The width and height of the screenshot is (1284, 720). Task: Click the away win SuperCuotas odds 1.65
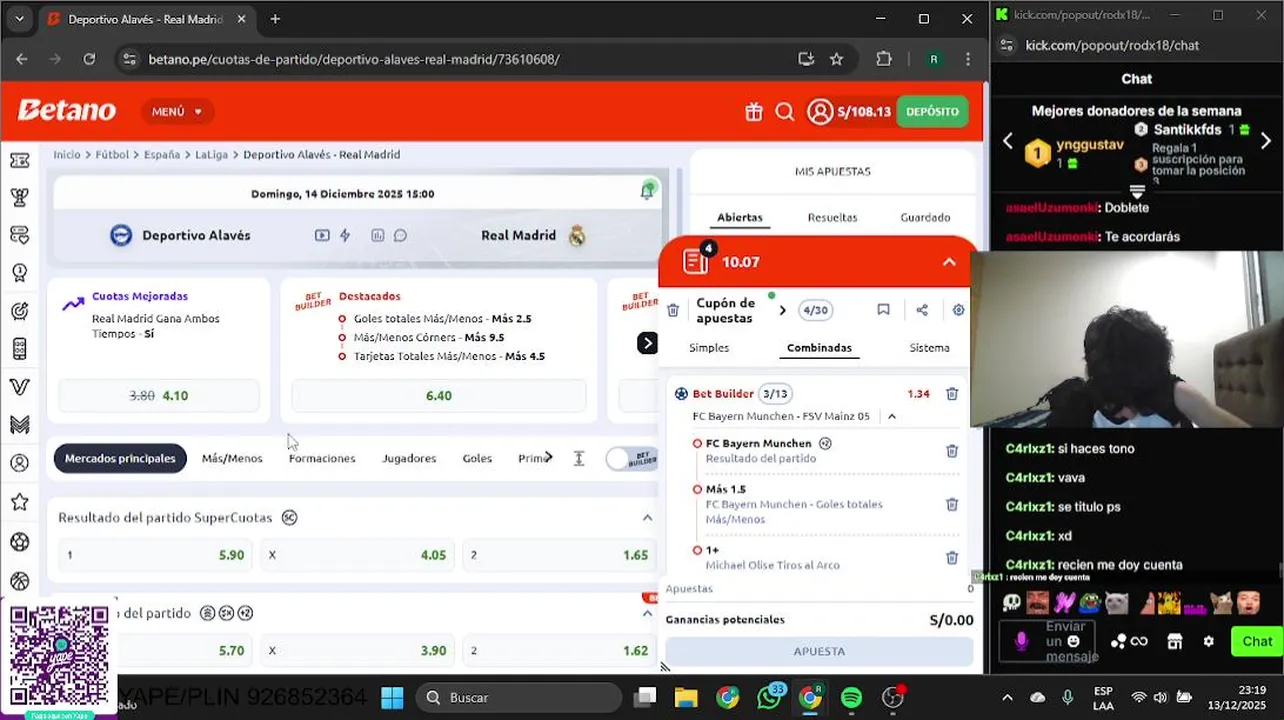(560, 555)
